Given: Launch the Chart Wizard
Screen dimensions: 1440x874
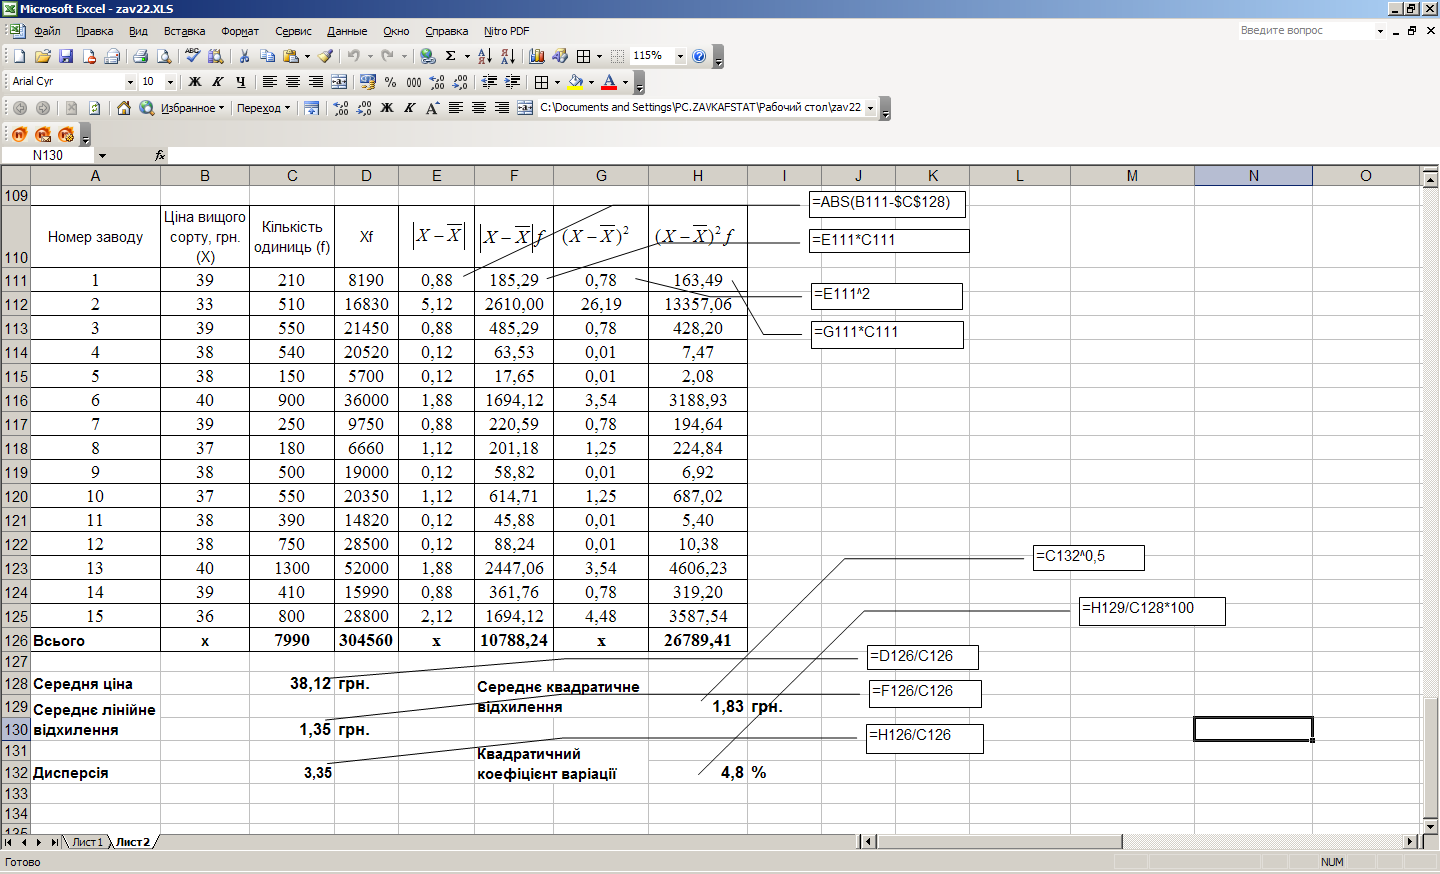Looking at the screenshot, I should coord(537,56).
